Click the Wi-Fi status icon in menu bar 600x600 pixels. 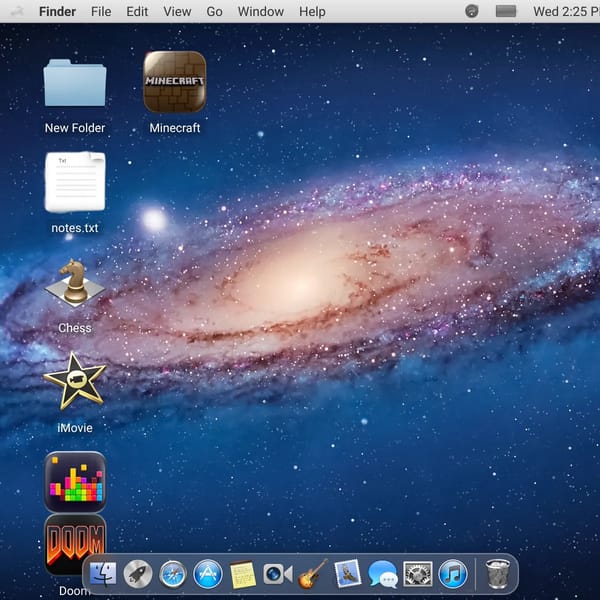click(471, 11)
